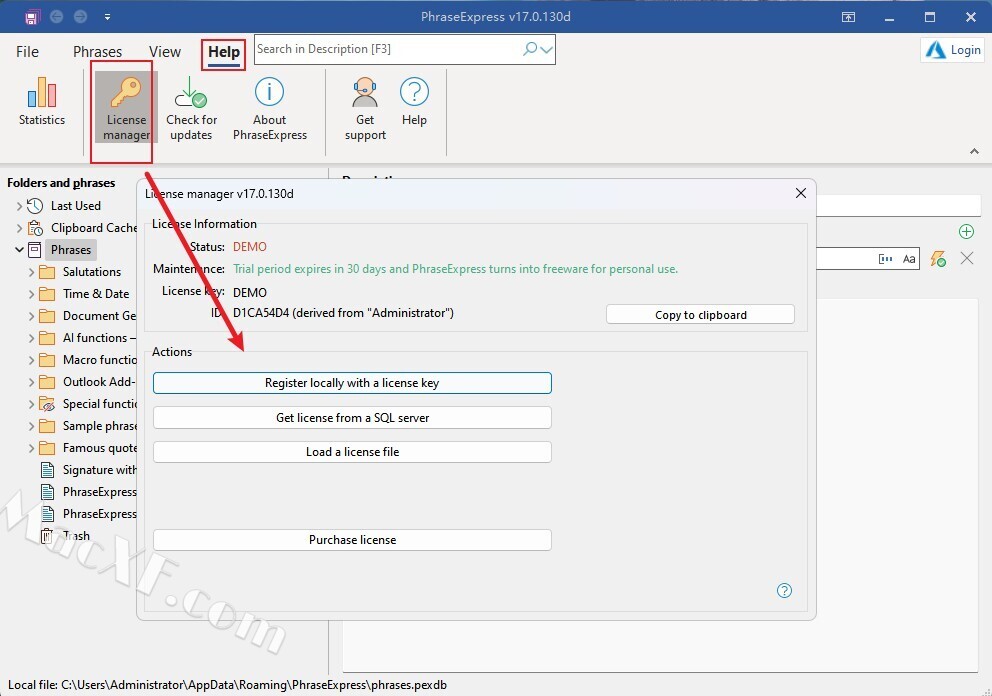Expand the Salutations folder
992x696 pixels.
point(31,273)
